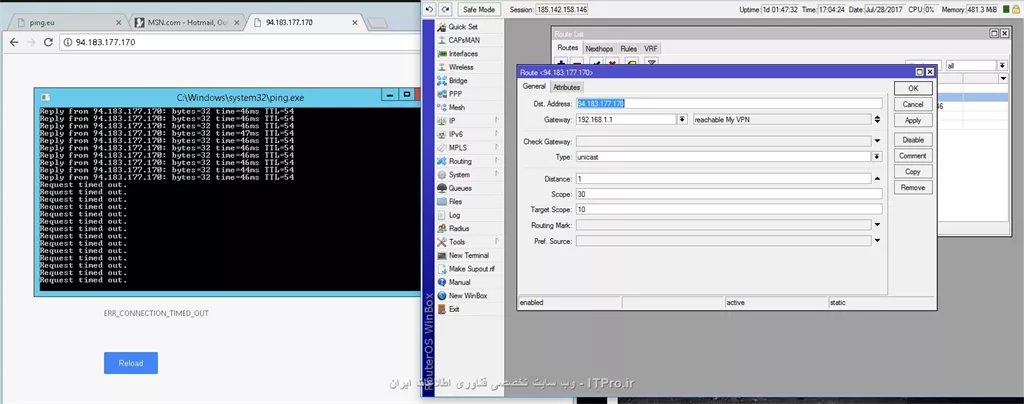Image resolution: width=1024 pixels, height=404 pixels.
Task: Open the Type unicast dropdown
Action: coord(877,157)
